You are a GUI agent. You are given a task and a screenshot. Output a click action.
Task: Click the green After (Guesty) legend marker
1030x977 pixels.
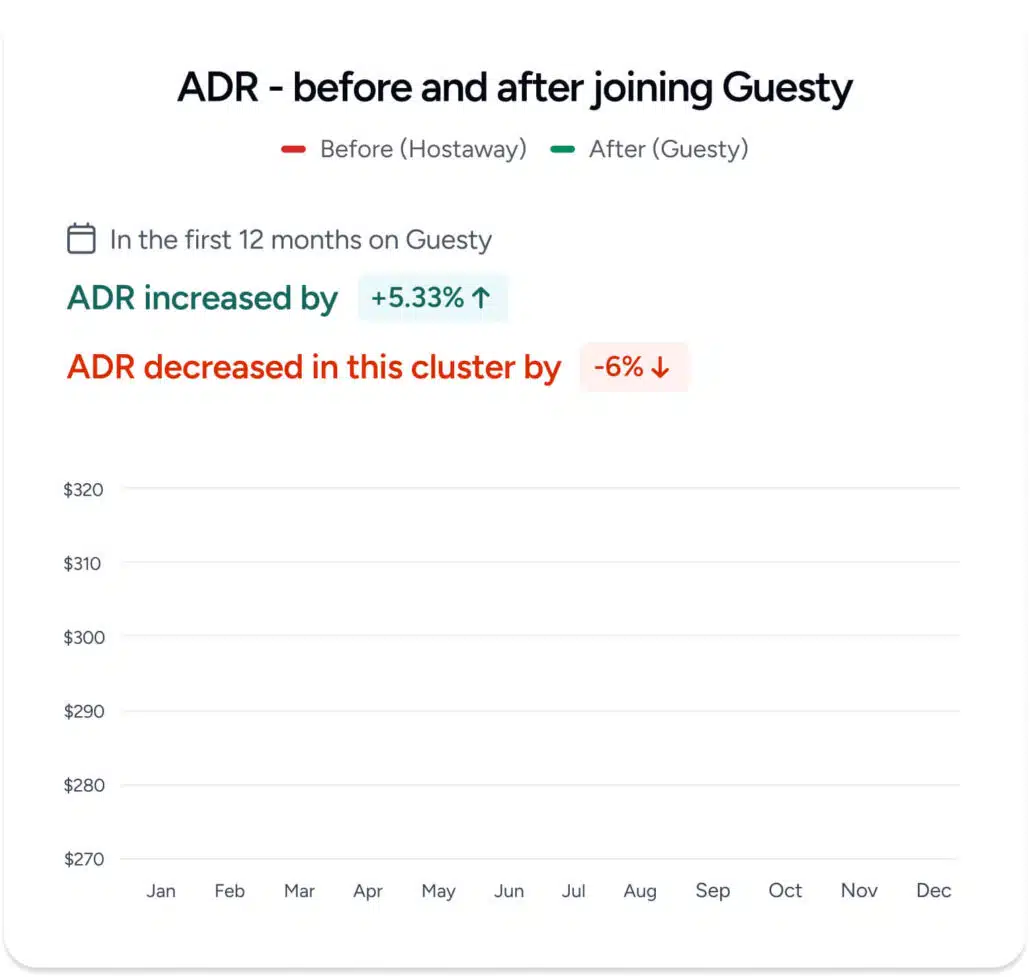coord(562,149)
